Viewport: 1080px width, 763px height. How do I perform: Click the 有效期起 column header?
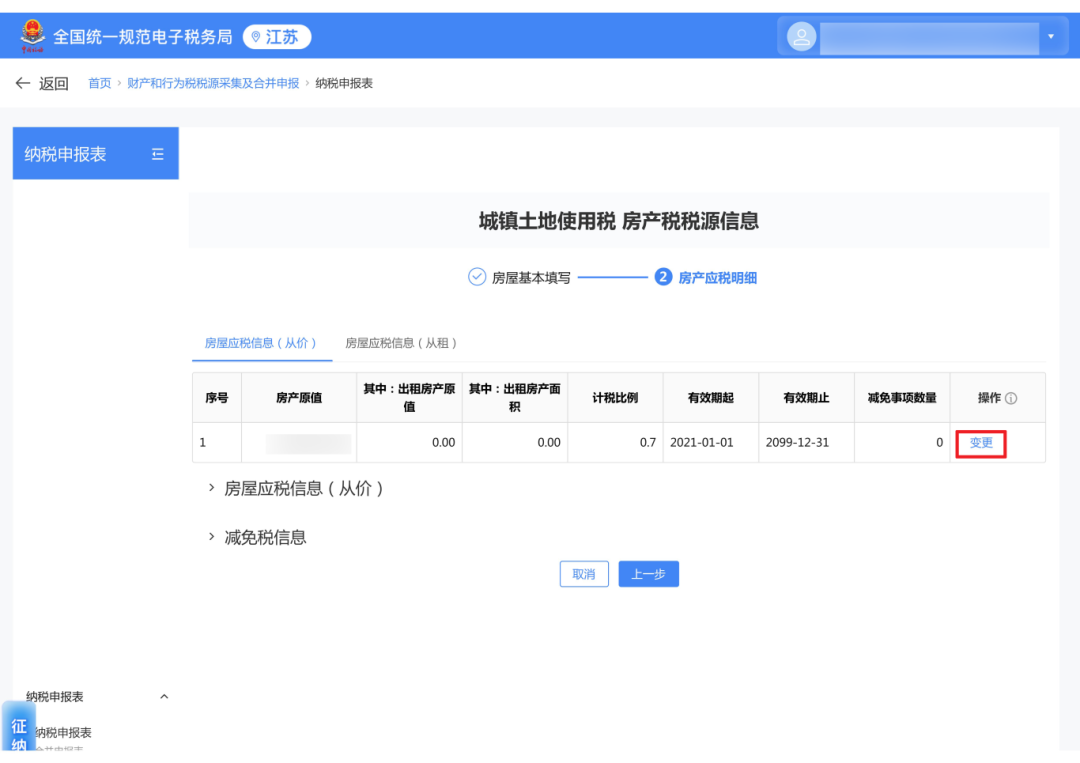(711, 397)
